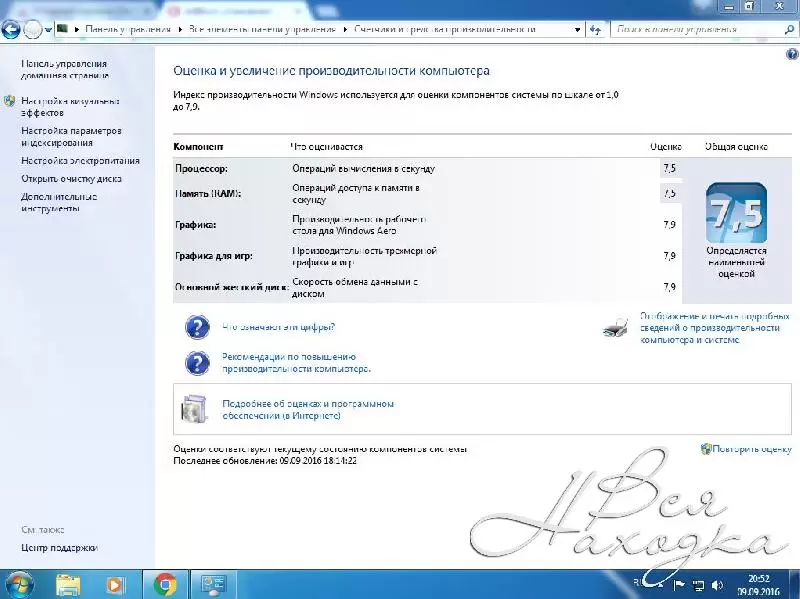
Task: Open the Windows Start menu orb
Action: pos(20,584)
